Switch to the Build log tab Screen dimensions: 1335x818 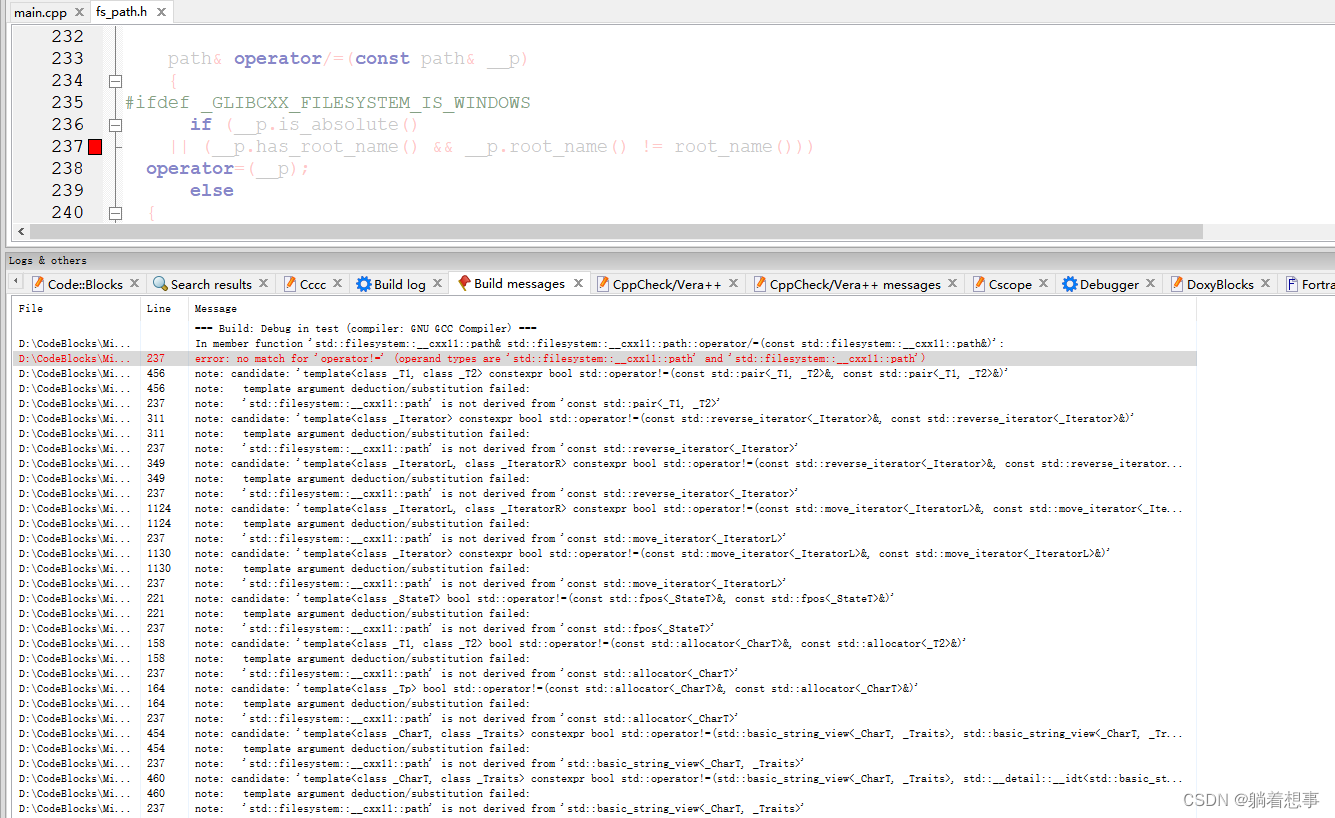coord(399,285)
